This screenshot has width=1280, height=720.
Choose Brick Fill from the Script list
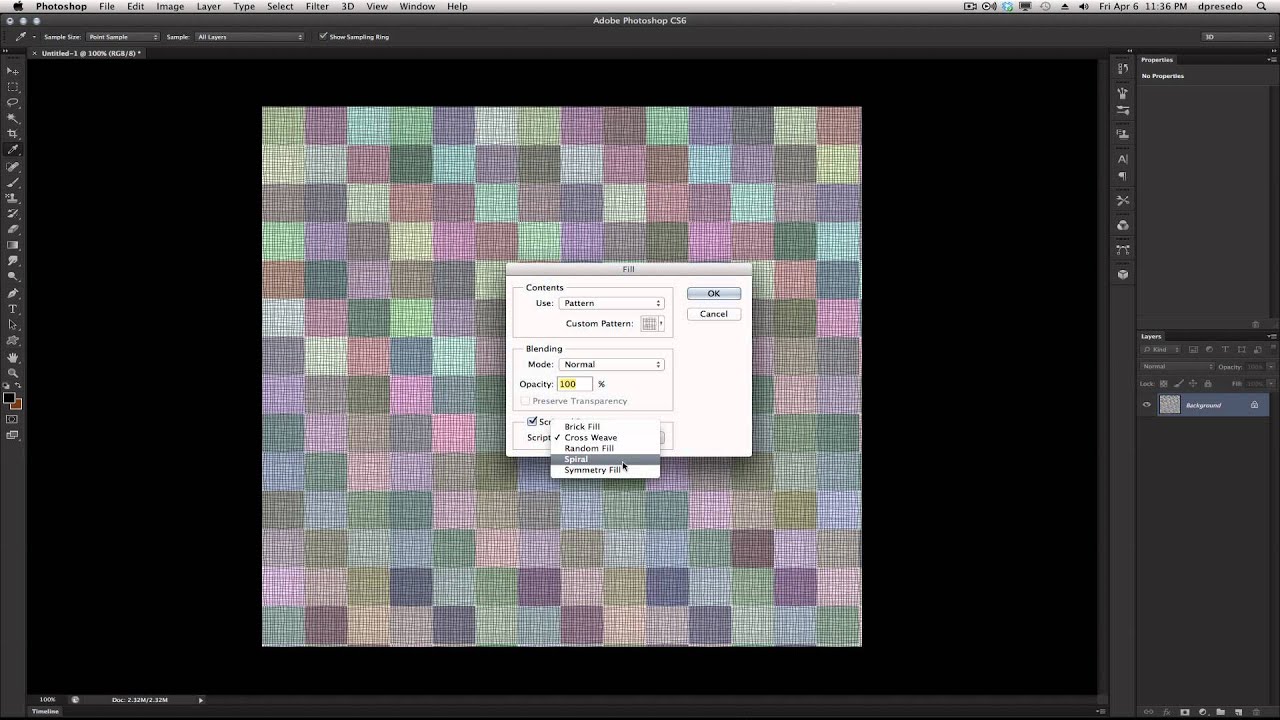605,427
